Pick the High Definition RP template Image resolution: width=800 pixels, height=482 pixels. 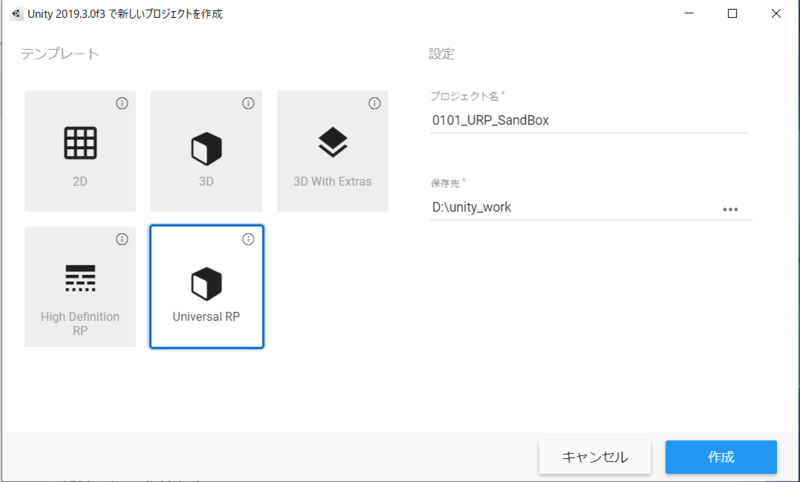(x=80, y=287)
